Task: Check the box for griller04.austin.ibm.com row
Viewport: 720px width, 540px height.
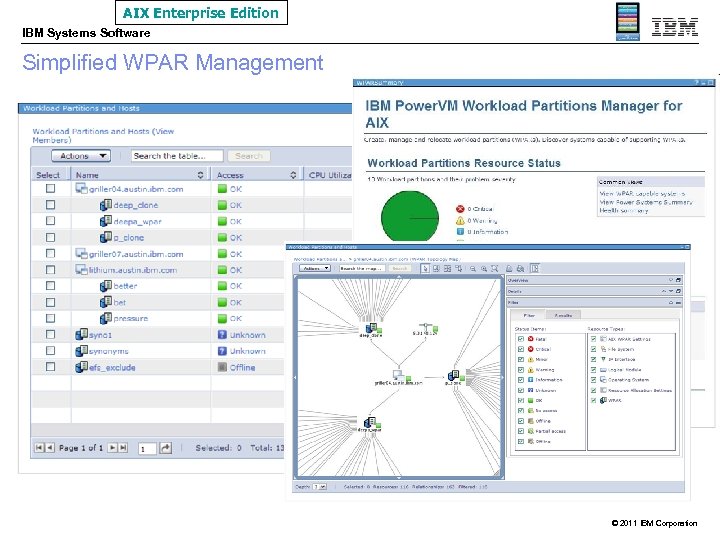Action: pyautogui.click(x=51, y=188)
